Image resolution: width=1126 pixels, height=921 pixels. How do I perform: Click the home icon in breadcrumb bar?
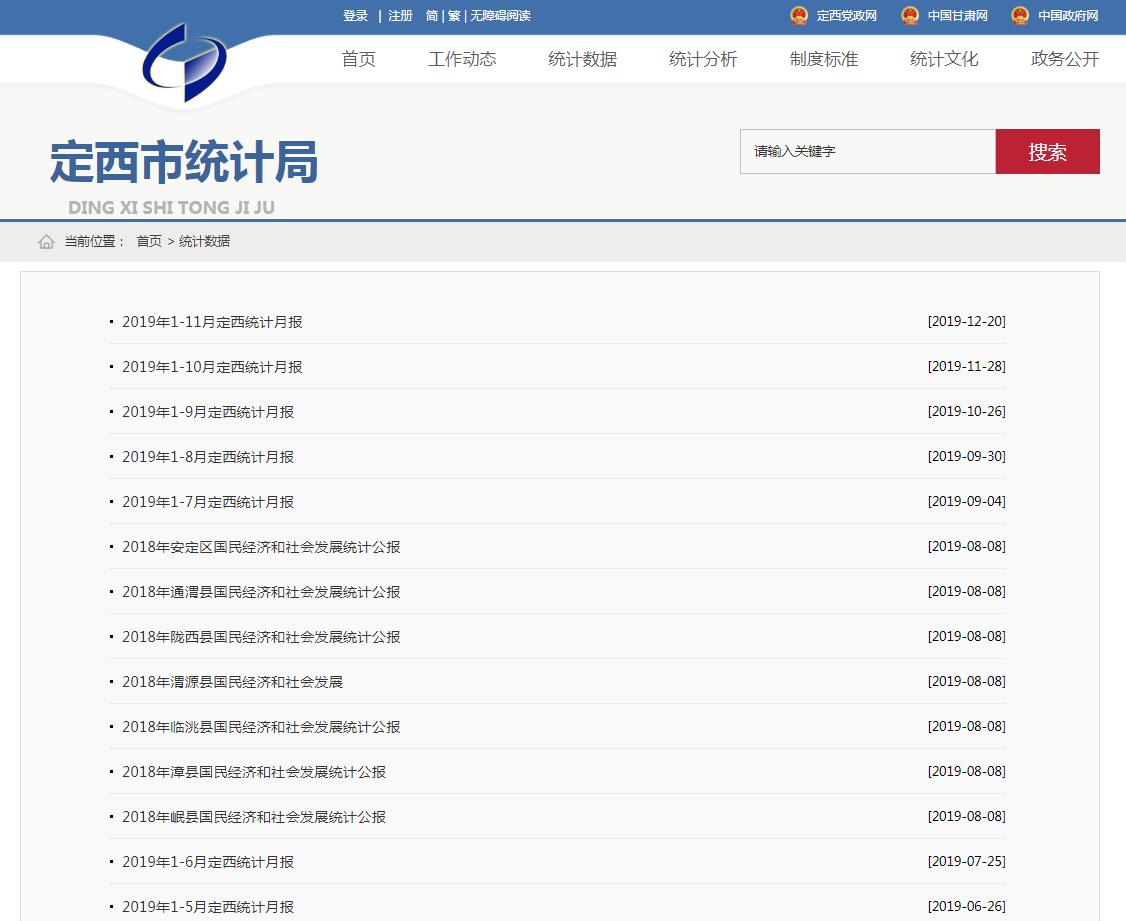(x=46, y=242)
